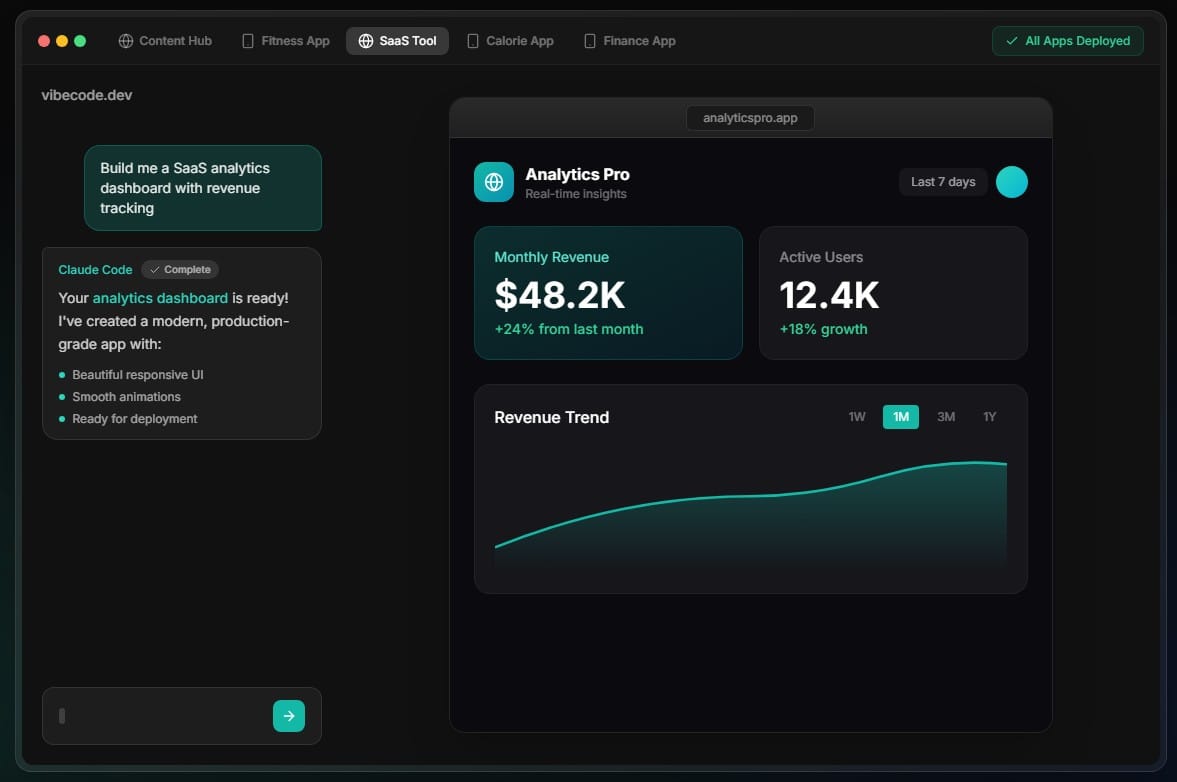Open the Last 7 days date selector
This screenshot has height=782, width=1177.
point(942,182)
